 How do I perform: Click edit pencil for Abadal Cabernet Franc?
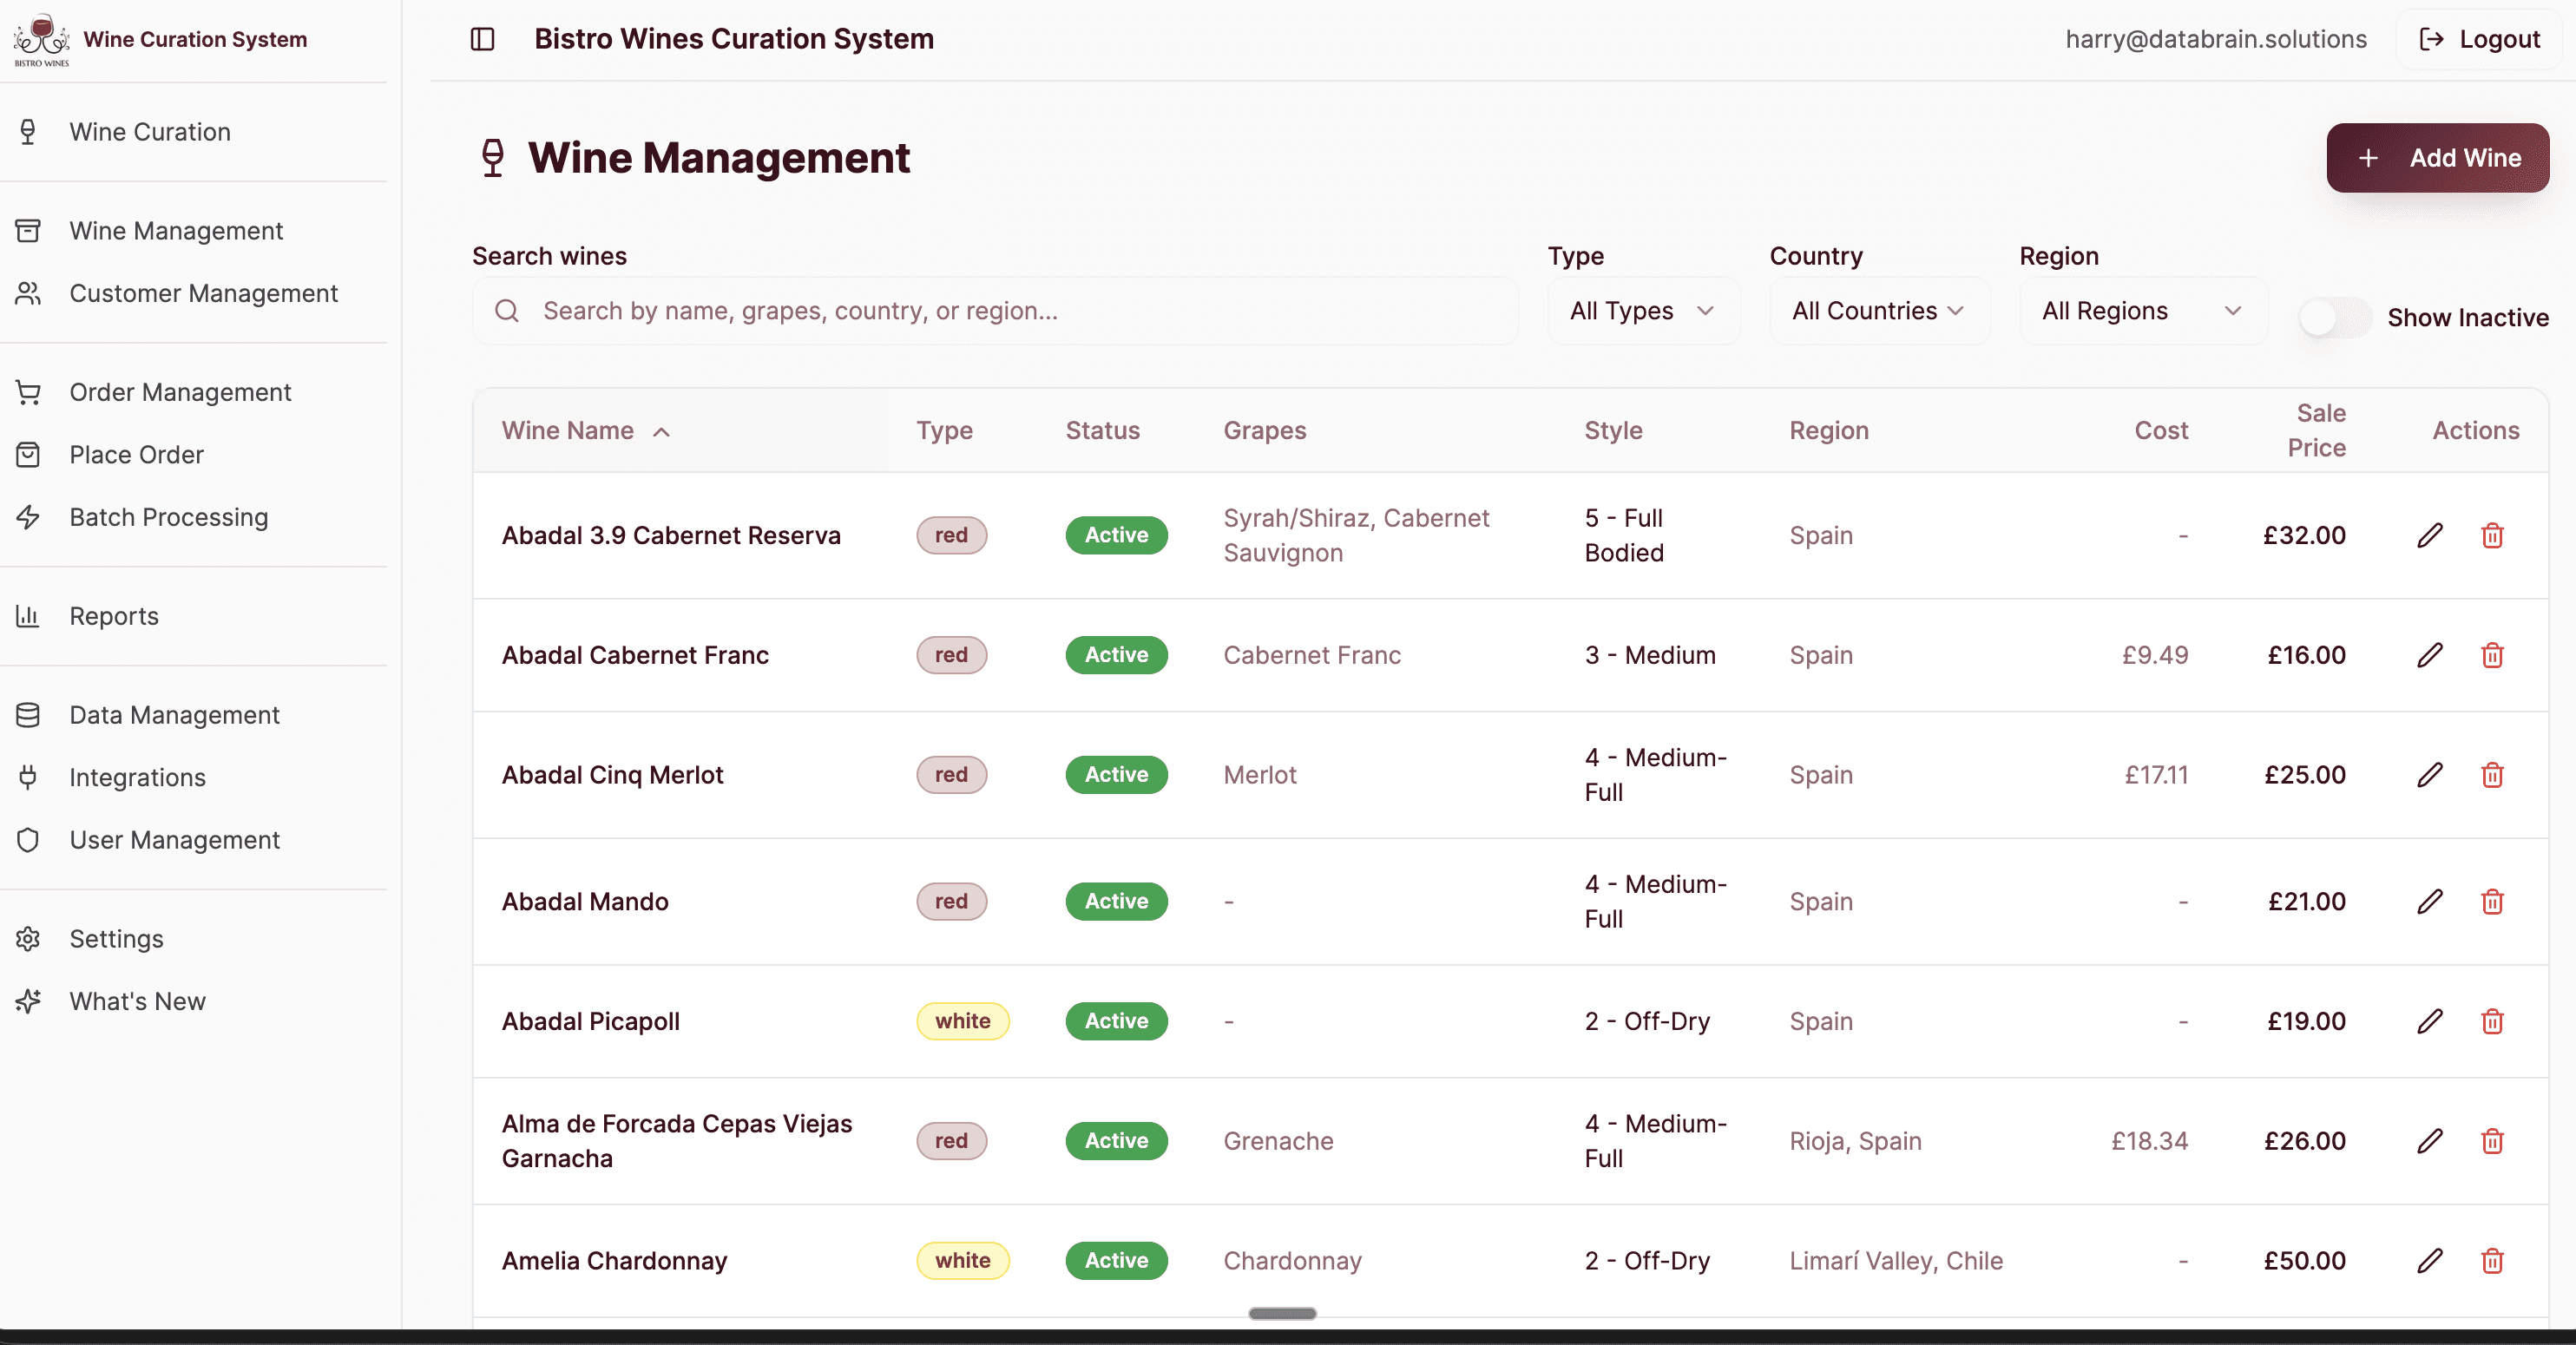2430,655
